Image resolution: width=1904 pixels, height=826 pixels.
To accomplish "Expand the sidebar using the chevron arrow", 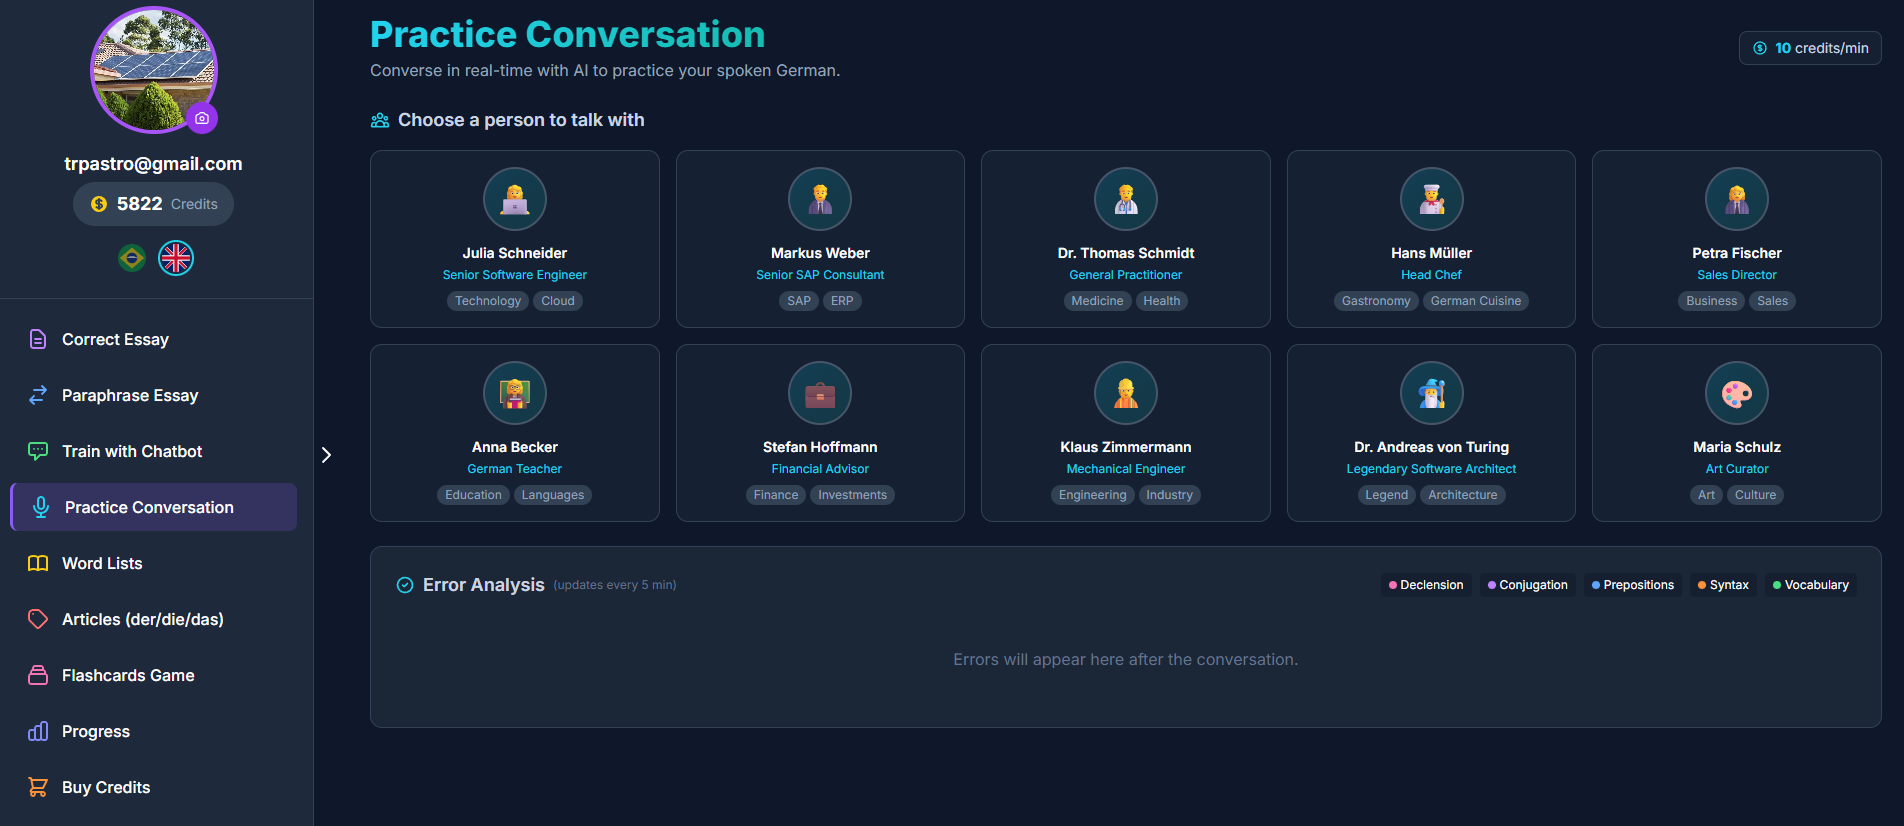I will 326,455.
